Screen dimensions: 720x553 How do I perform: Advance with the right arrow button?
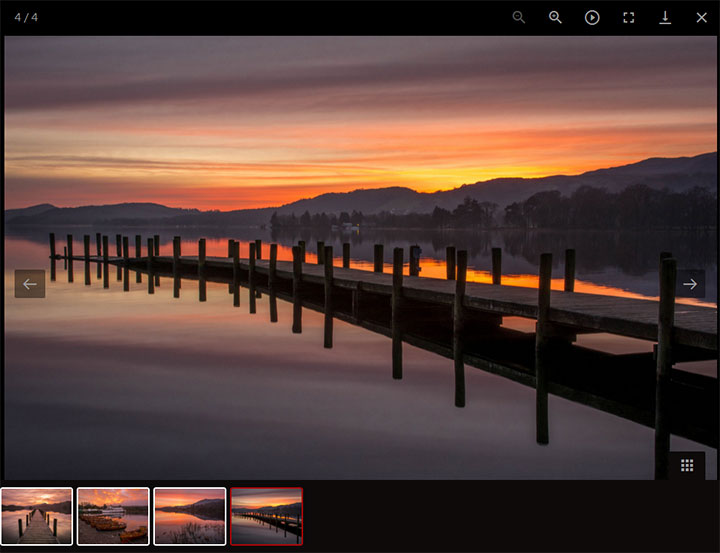pos(690,284)
